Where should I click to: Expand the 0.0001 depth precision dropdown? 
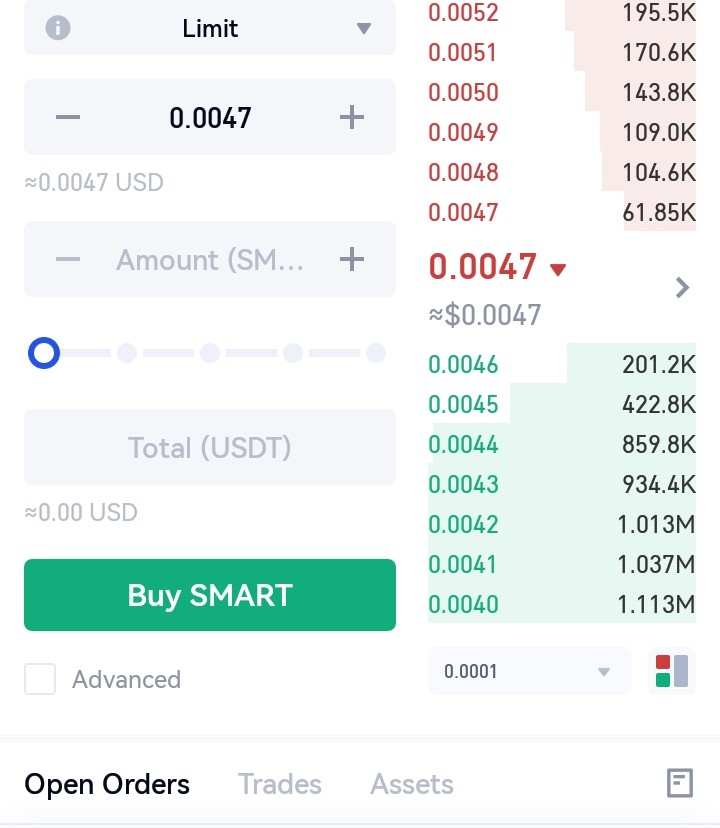pos(530,671)
